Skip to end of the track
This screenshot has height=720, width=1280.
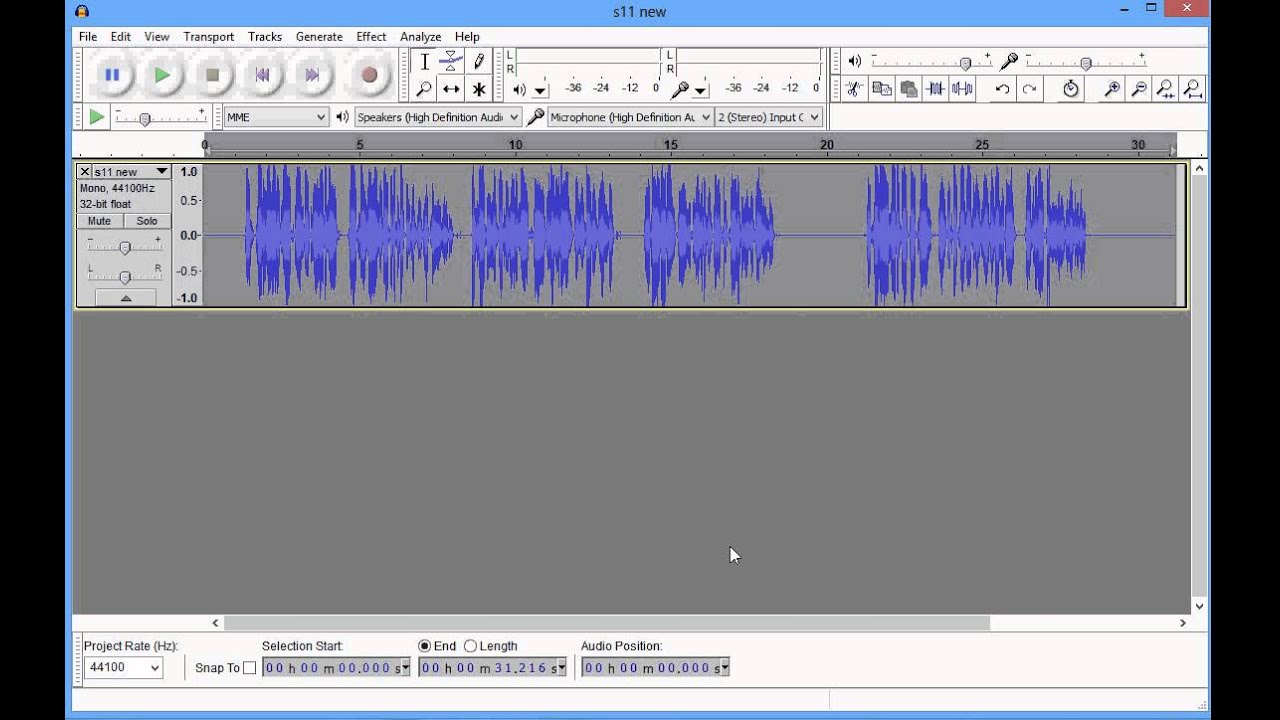click(312, 75)
